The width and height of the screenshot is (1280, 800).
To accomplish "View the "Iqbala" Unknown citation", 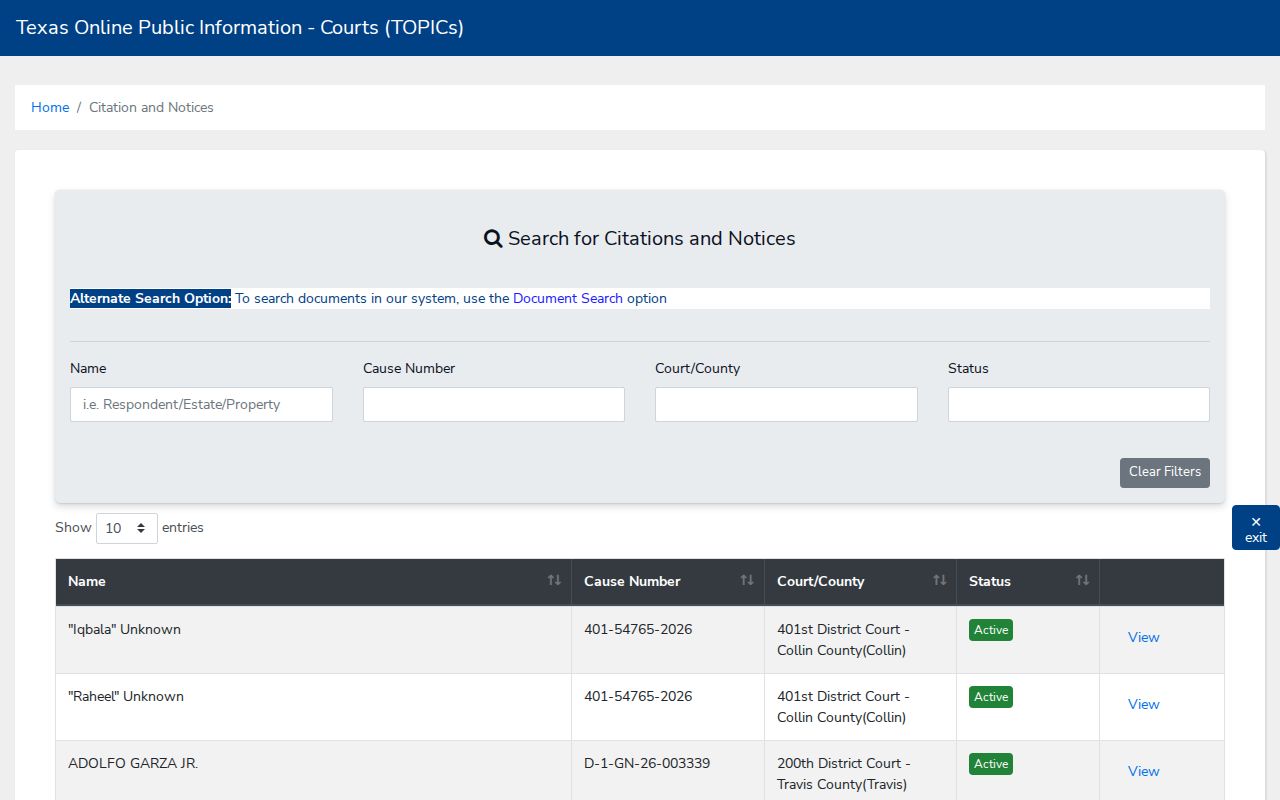I will [1144, 637].
